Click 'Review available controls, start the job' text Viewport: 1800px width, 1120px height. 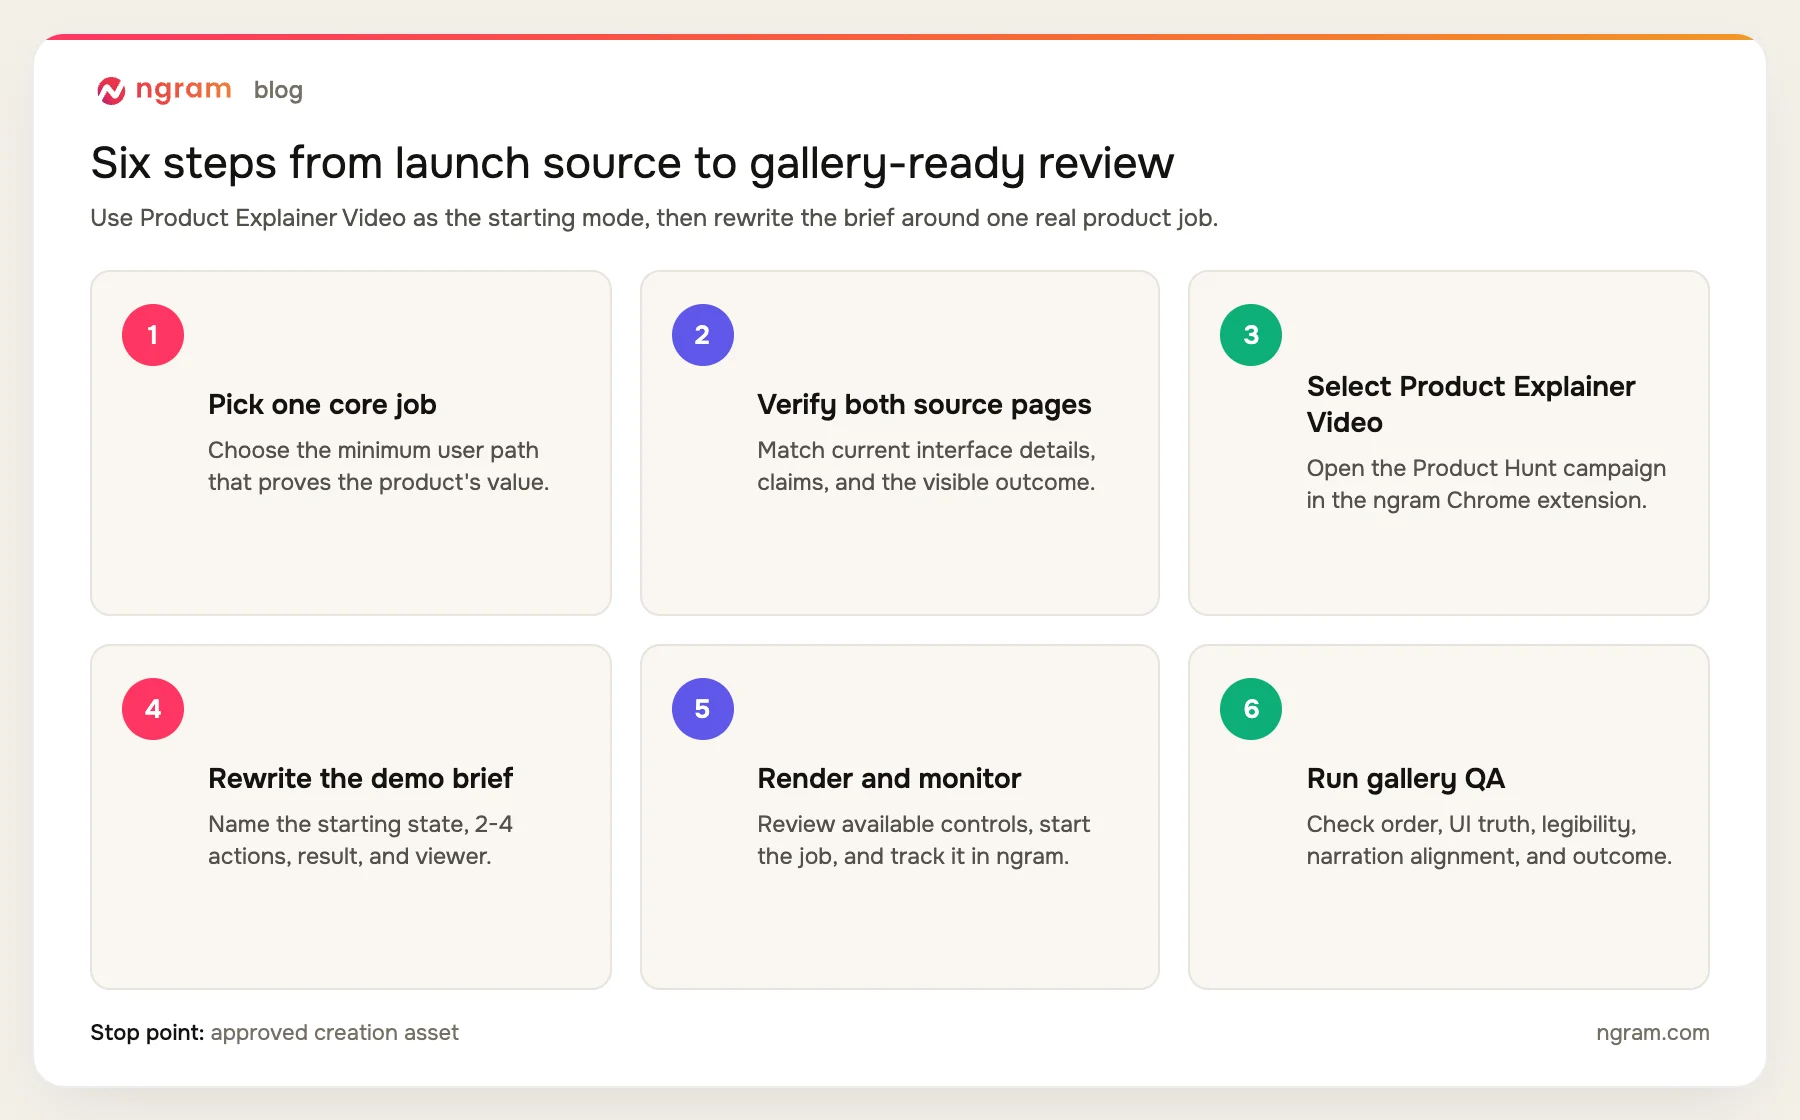tap(923, 840)
